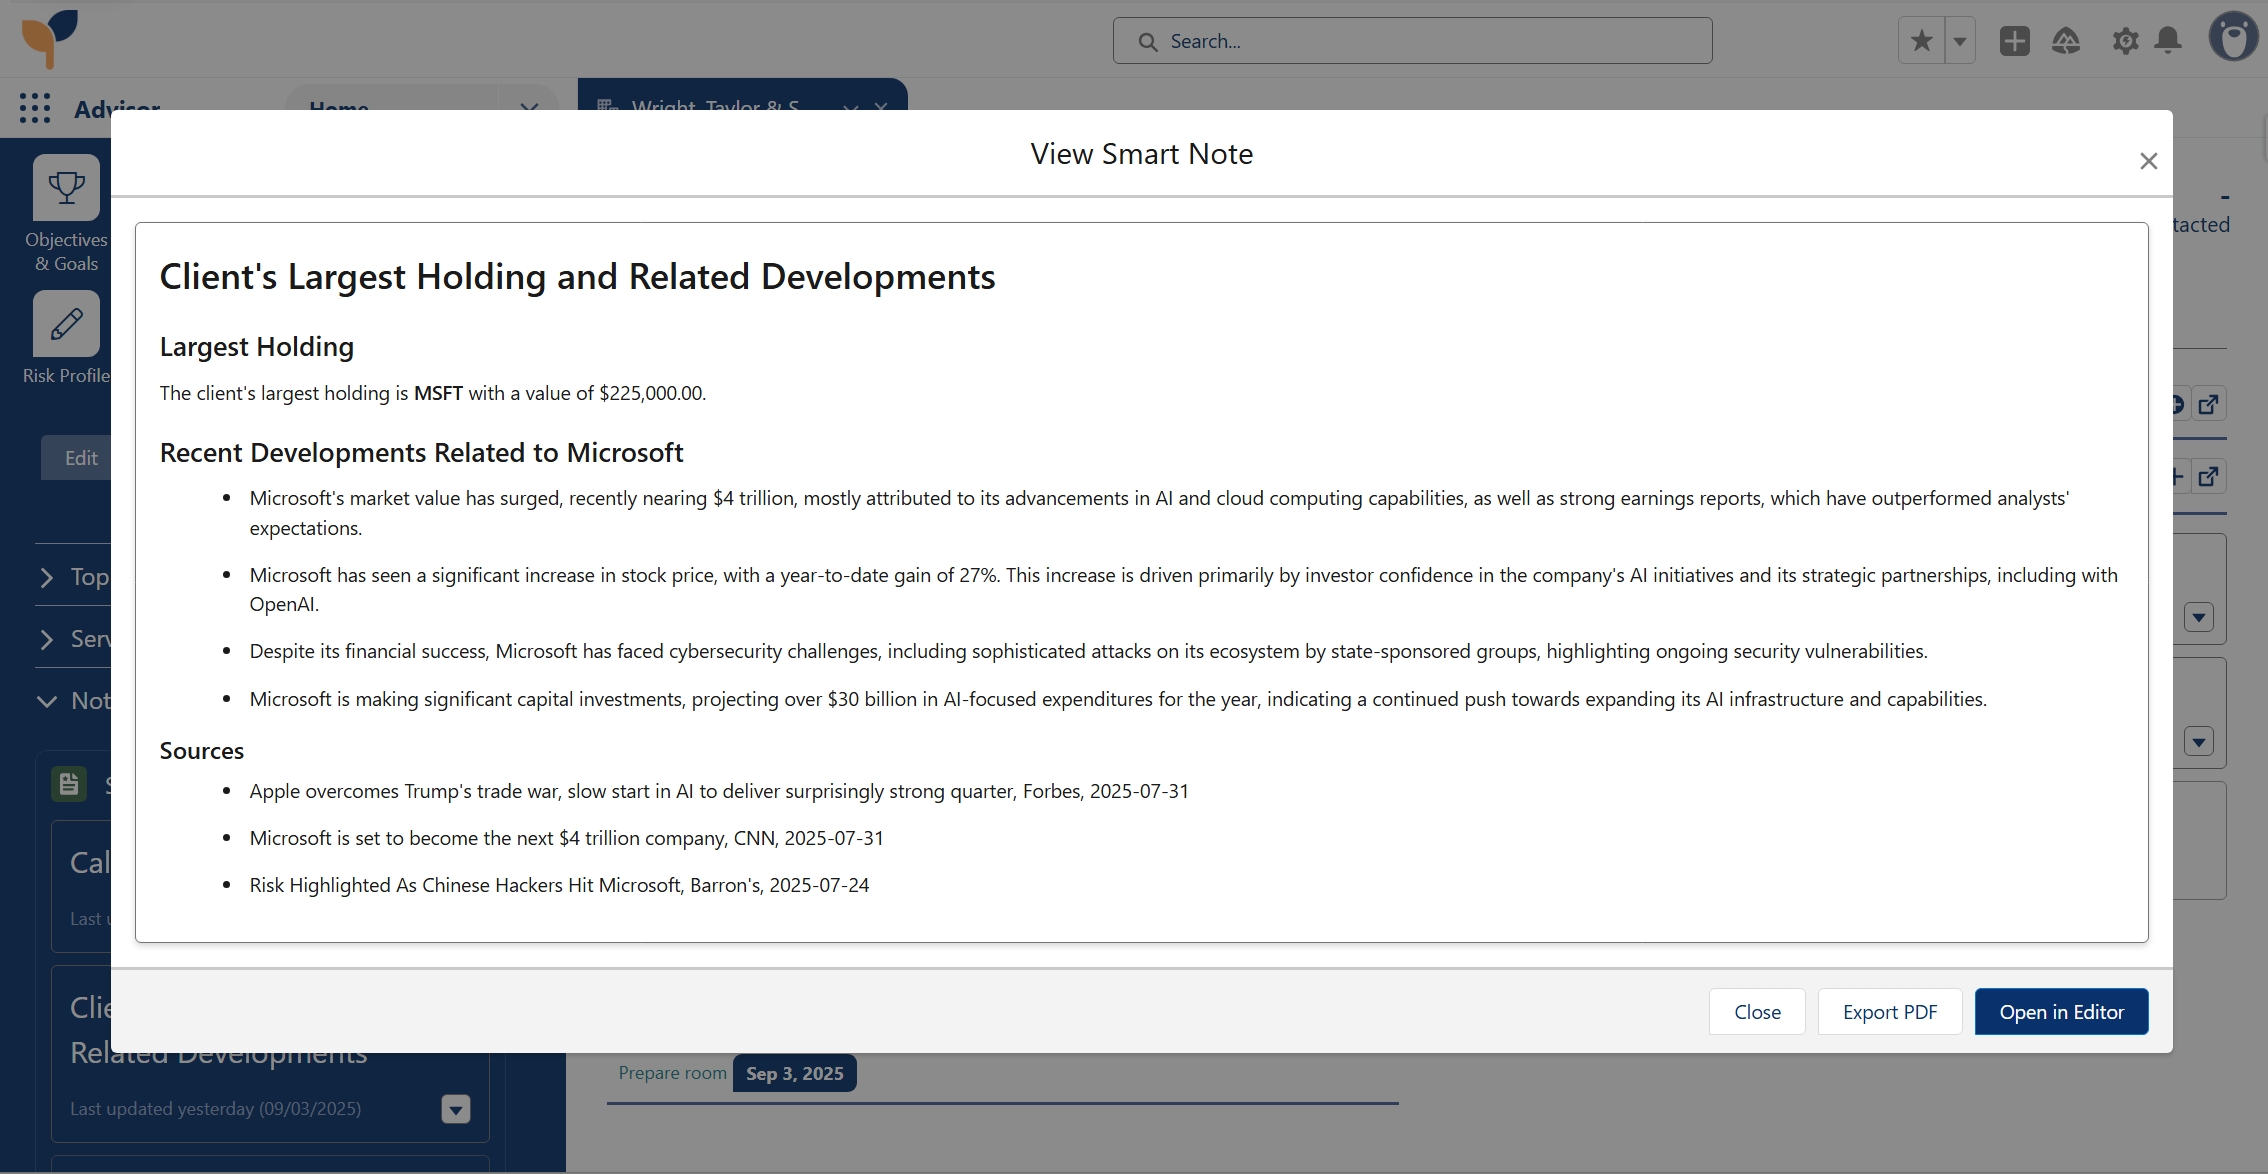
Task: Click the leaf logo in the top-left corner
Action: (x=49, y=38)
